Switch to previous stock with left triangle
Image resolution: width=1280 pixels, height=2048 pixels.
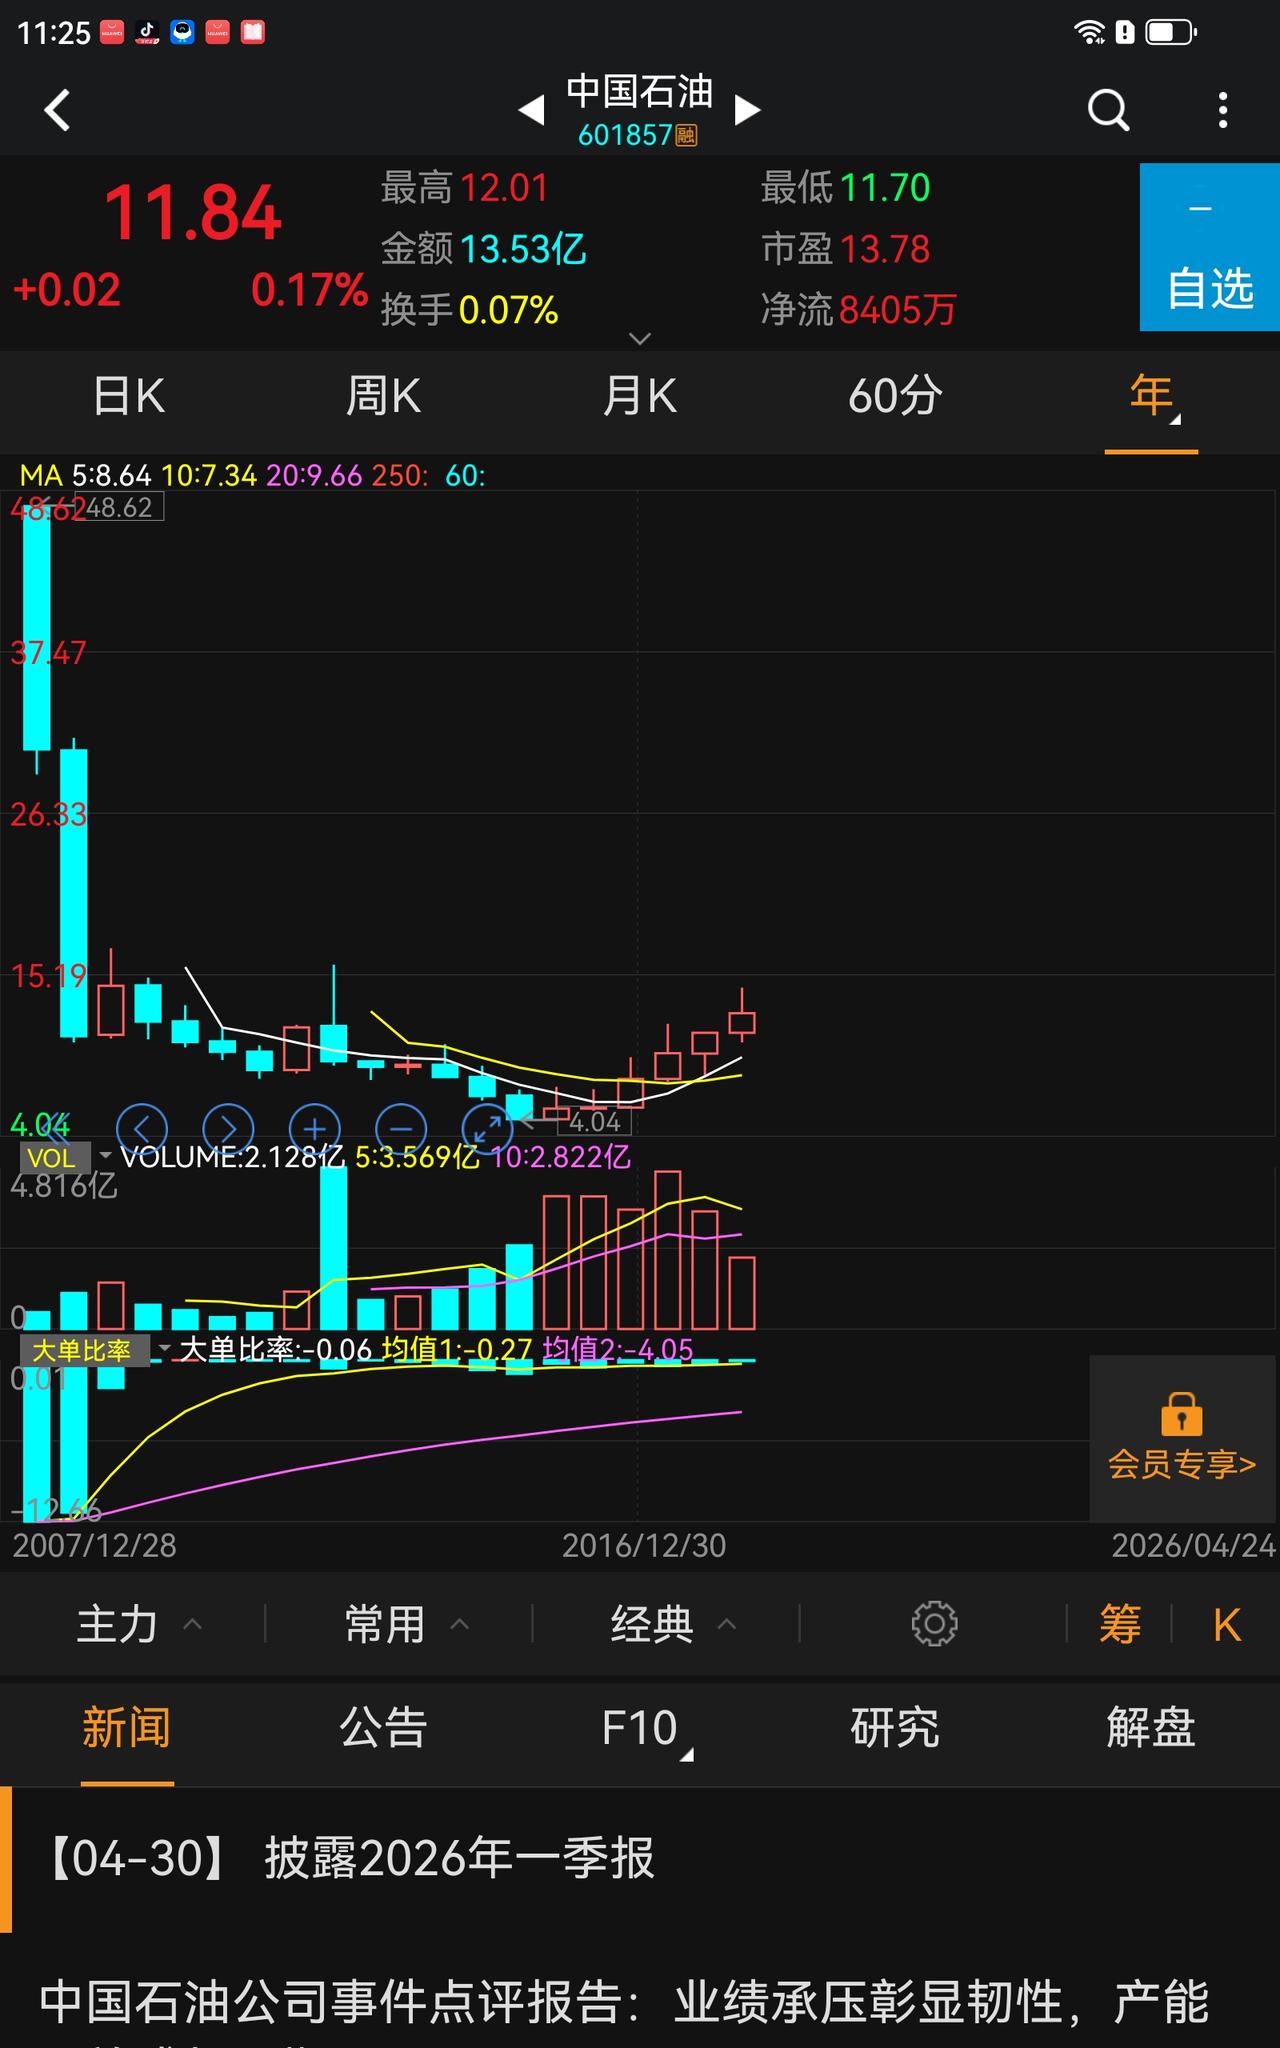click(x=532, y=110)
